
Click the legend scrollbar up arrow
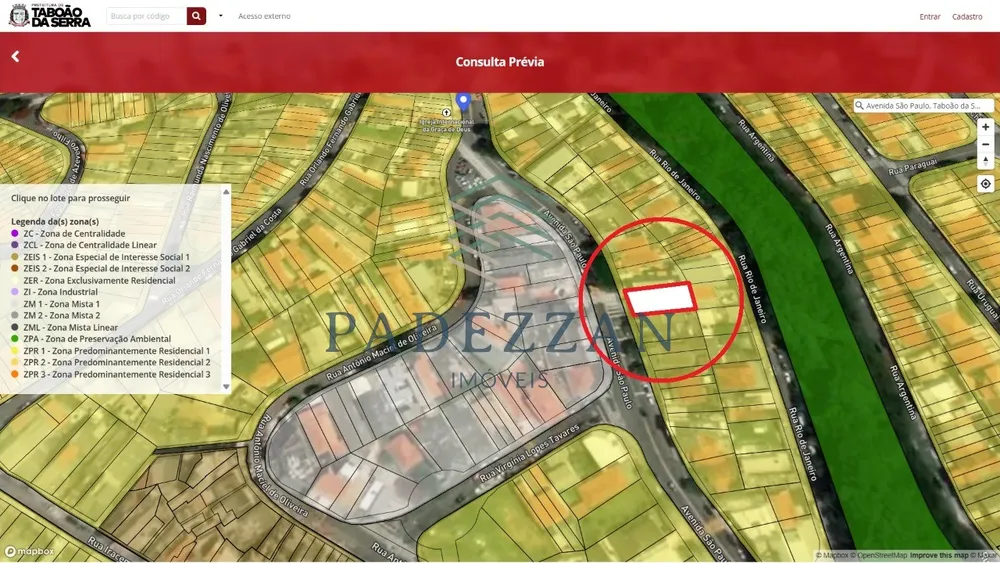click(226, 191)
